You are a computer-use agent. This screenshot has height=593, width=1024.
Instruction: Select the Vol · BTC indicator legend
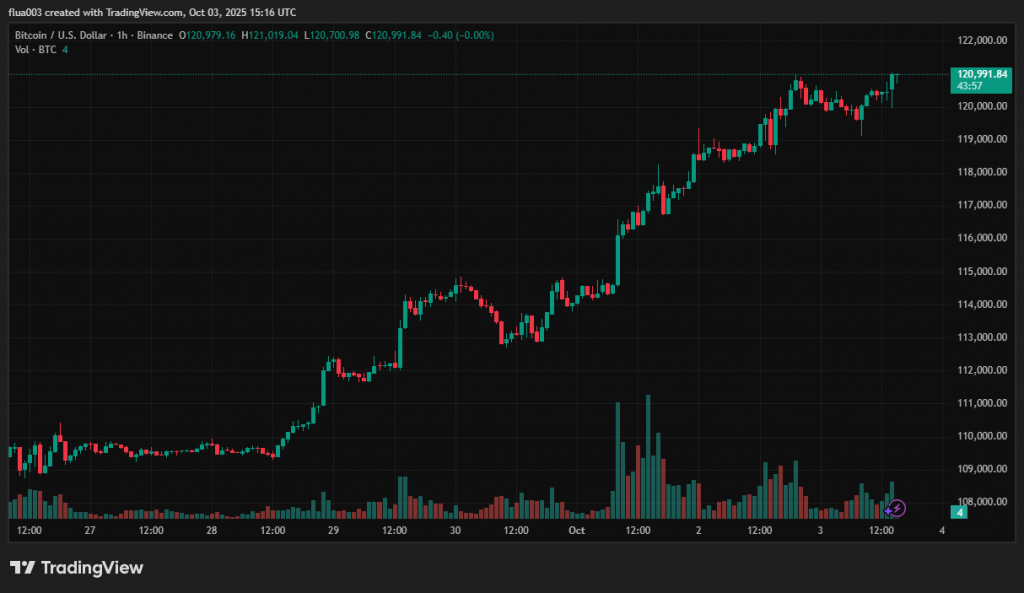[x=35, y=49]
